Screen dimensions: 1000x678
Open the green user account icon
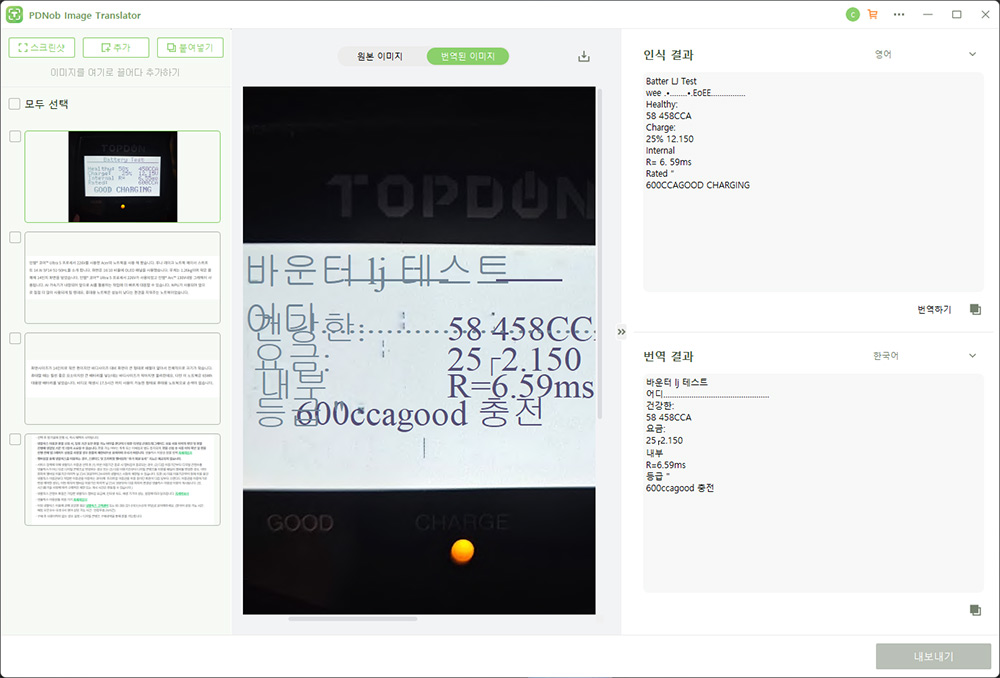pyautogui.click(x=853, y=15)
